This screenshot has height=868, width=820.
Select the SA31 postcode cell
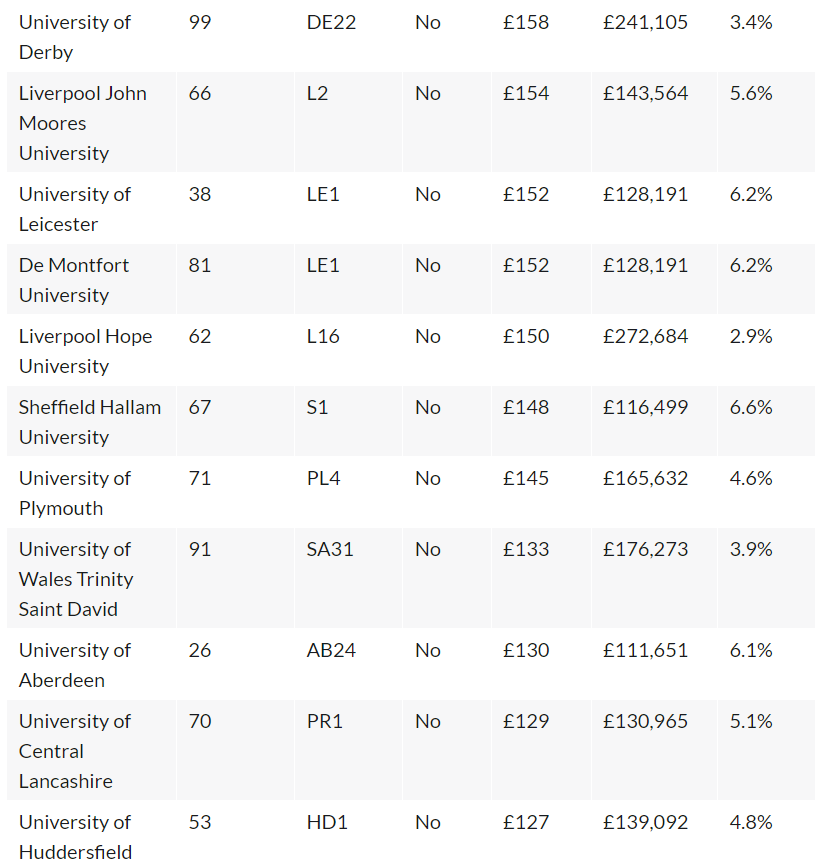point(349,578)
